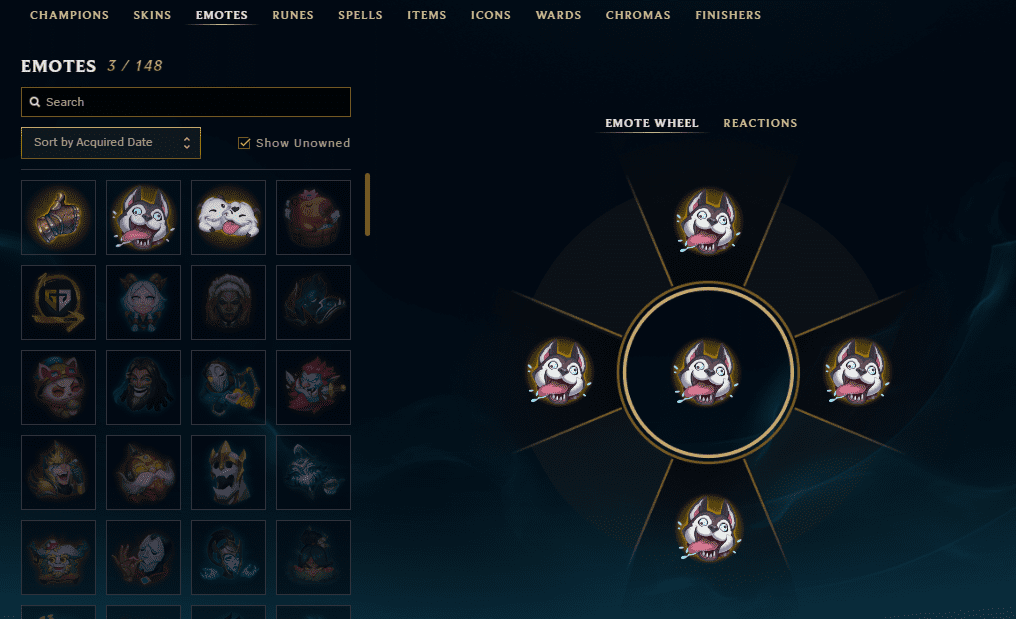Open the Champions collection tab
Screen dimensions: 1016x619
coord(69,15)
